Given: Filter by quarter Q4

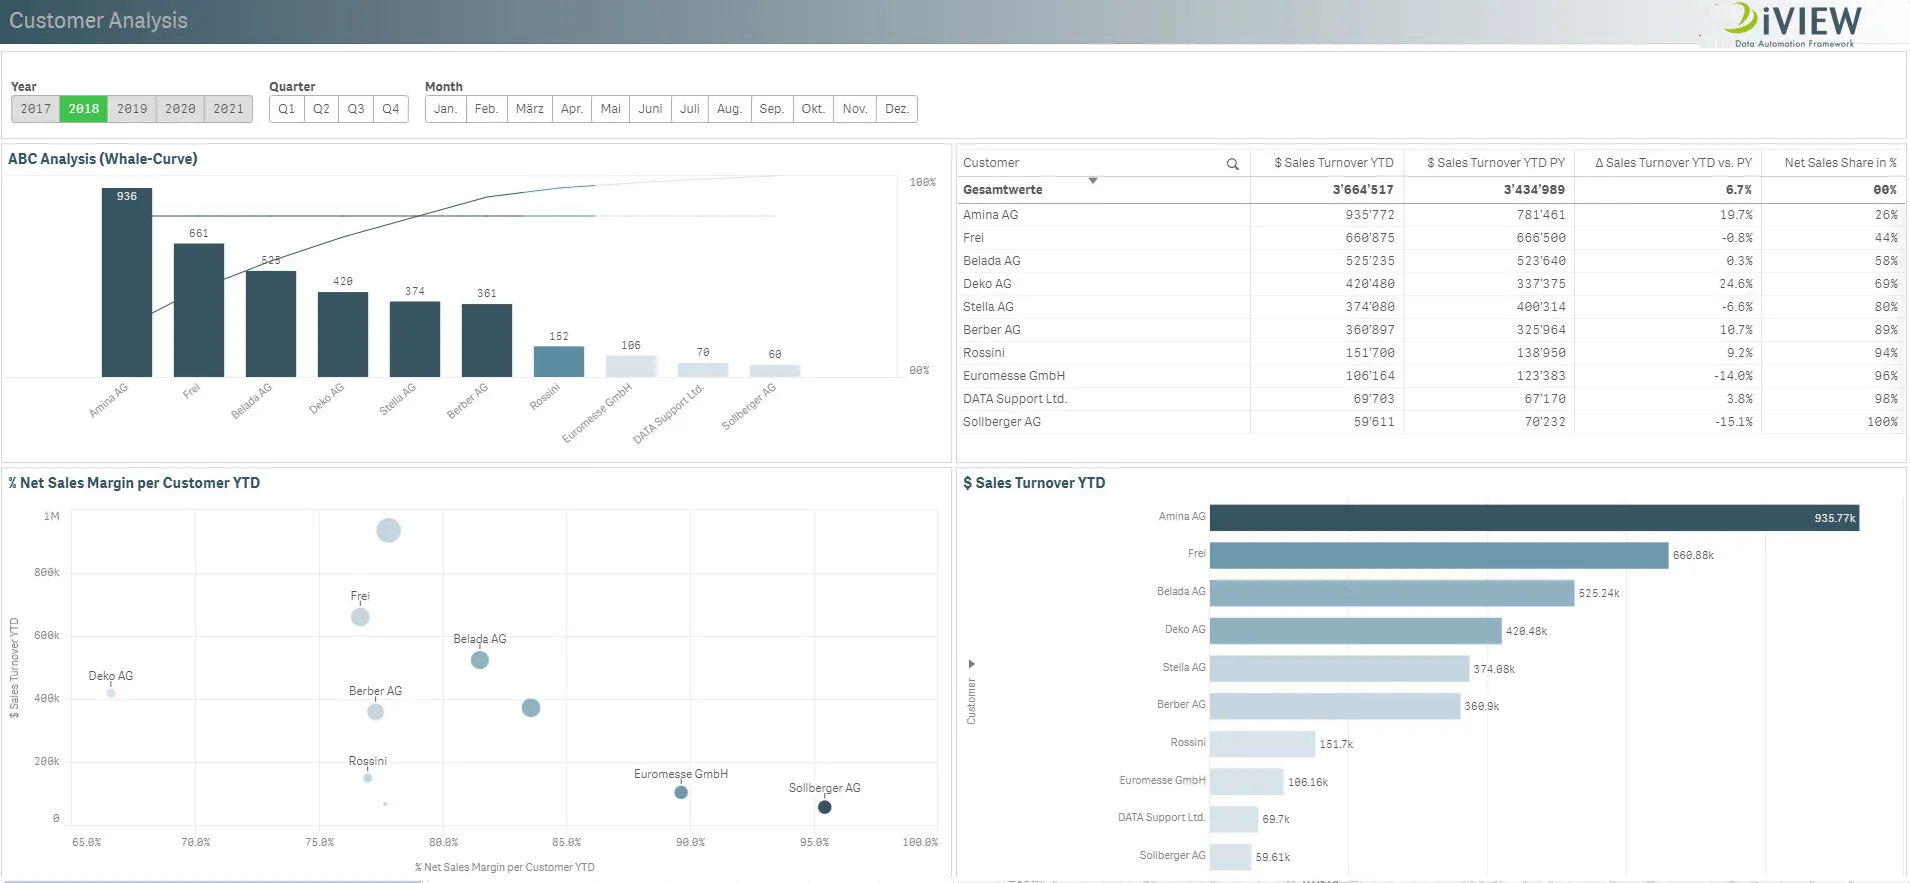Looking at the screenshot, I should coord(391,109).
